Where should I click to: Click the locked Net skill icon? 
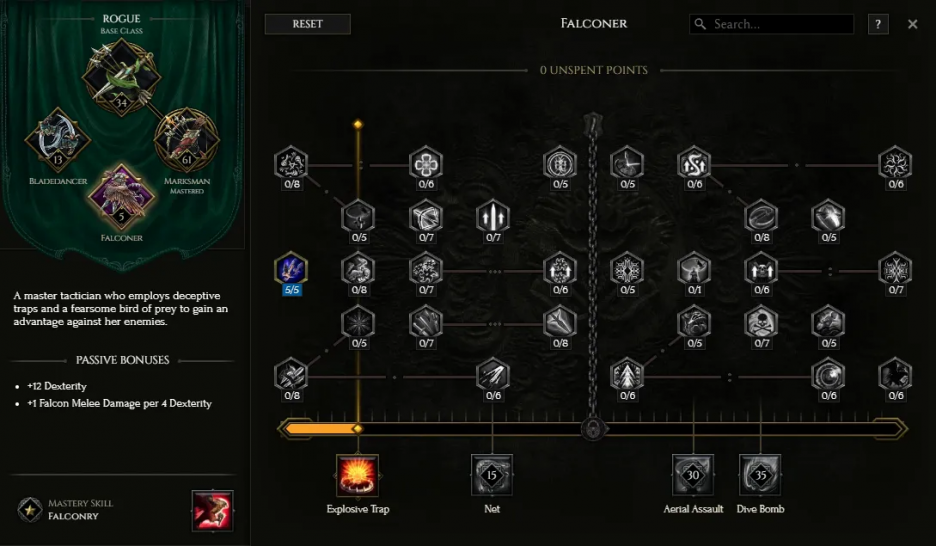click(492, 475)
